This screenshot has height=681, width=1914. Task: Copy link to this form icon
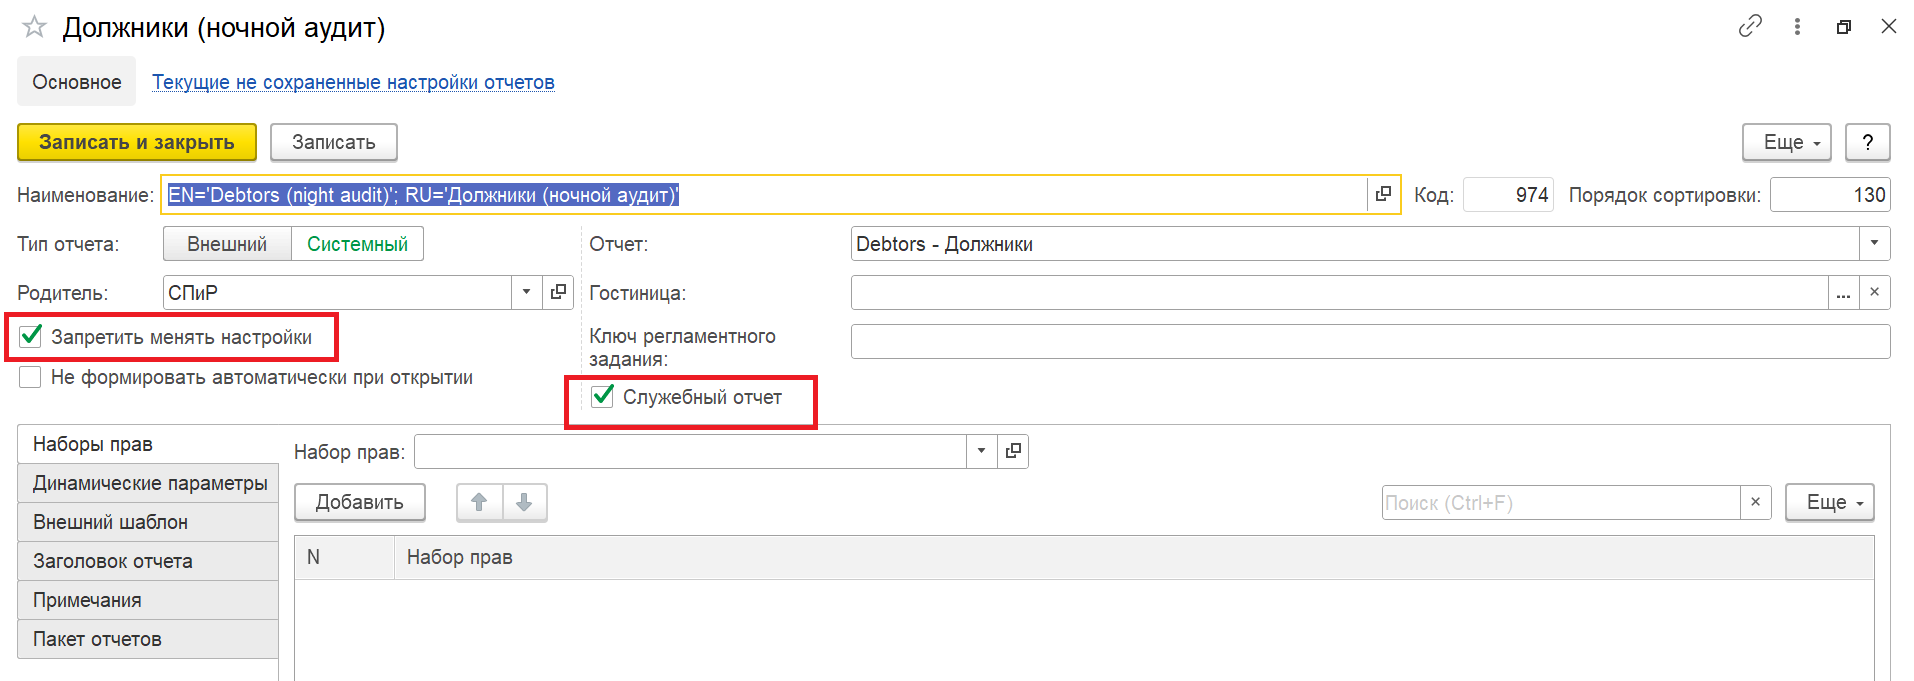[1750, 26]
